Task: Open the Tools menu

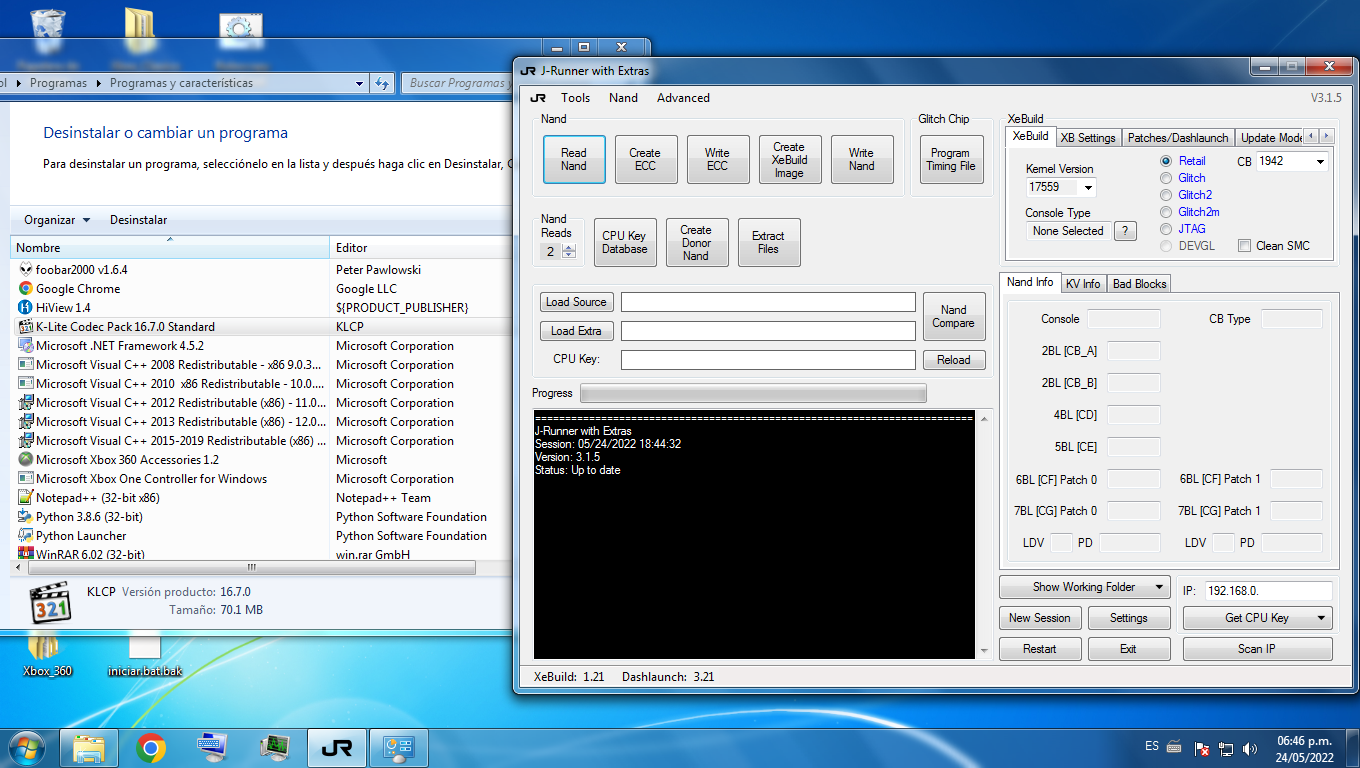Action: 575,98
